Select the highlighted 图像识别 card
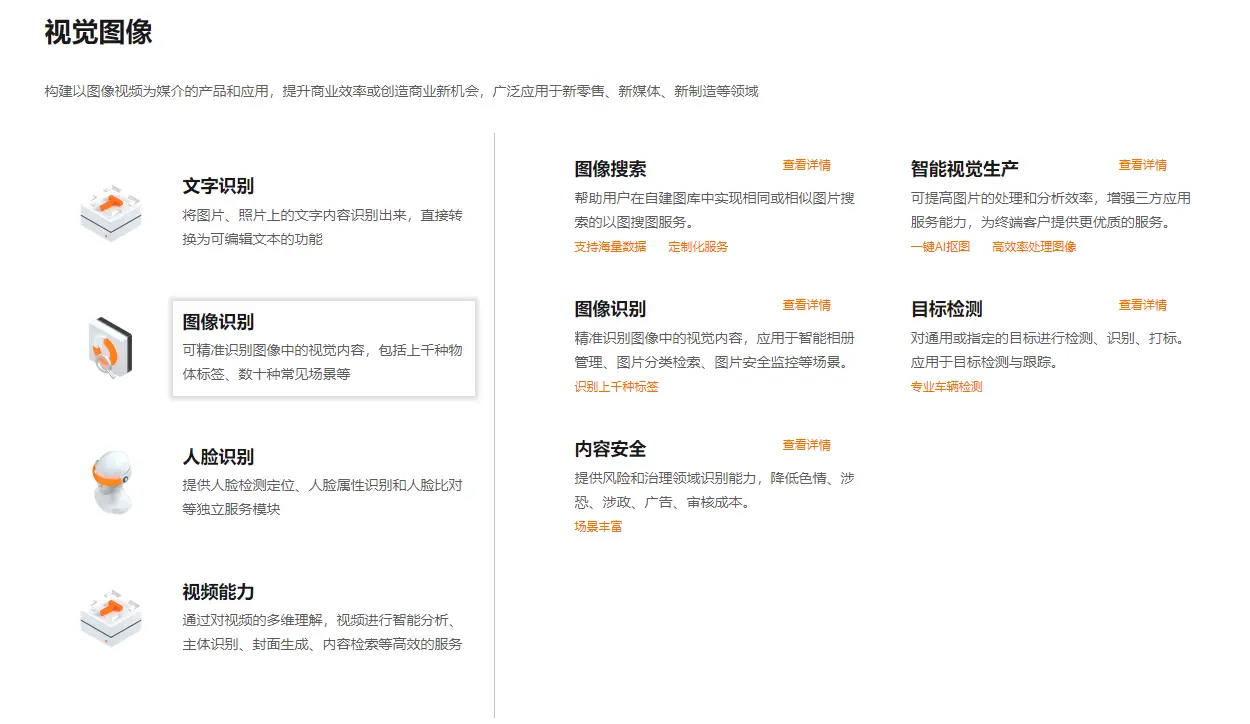 324,348
